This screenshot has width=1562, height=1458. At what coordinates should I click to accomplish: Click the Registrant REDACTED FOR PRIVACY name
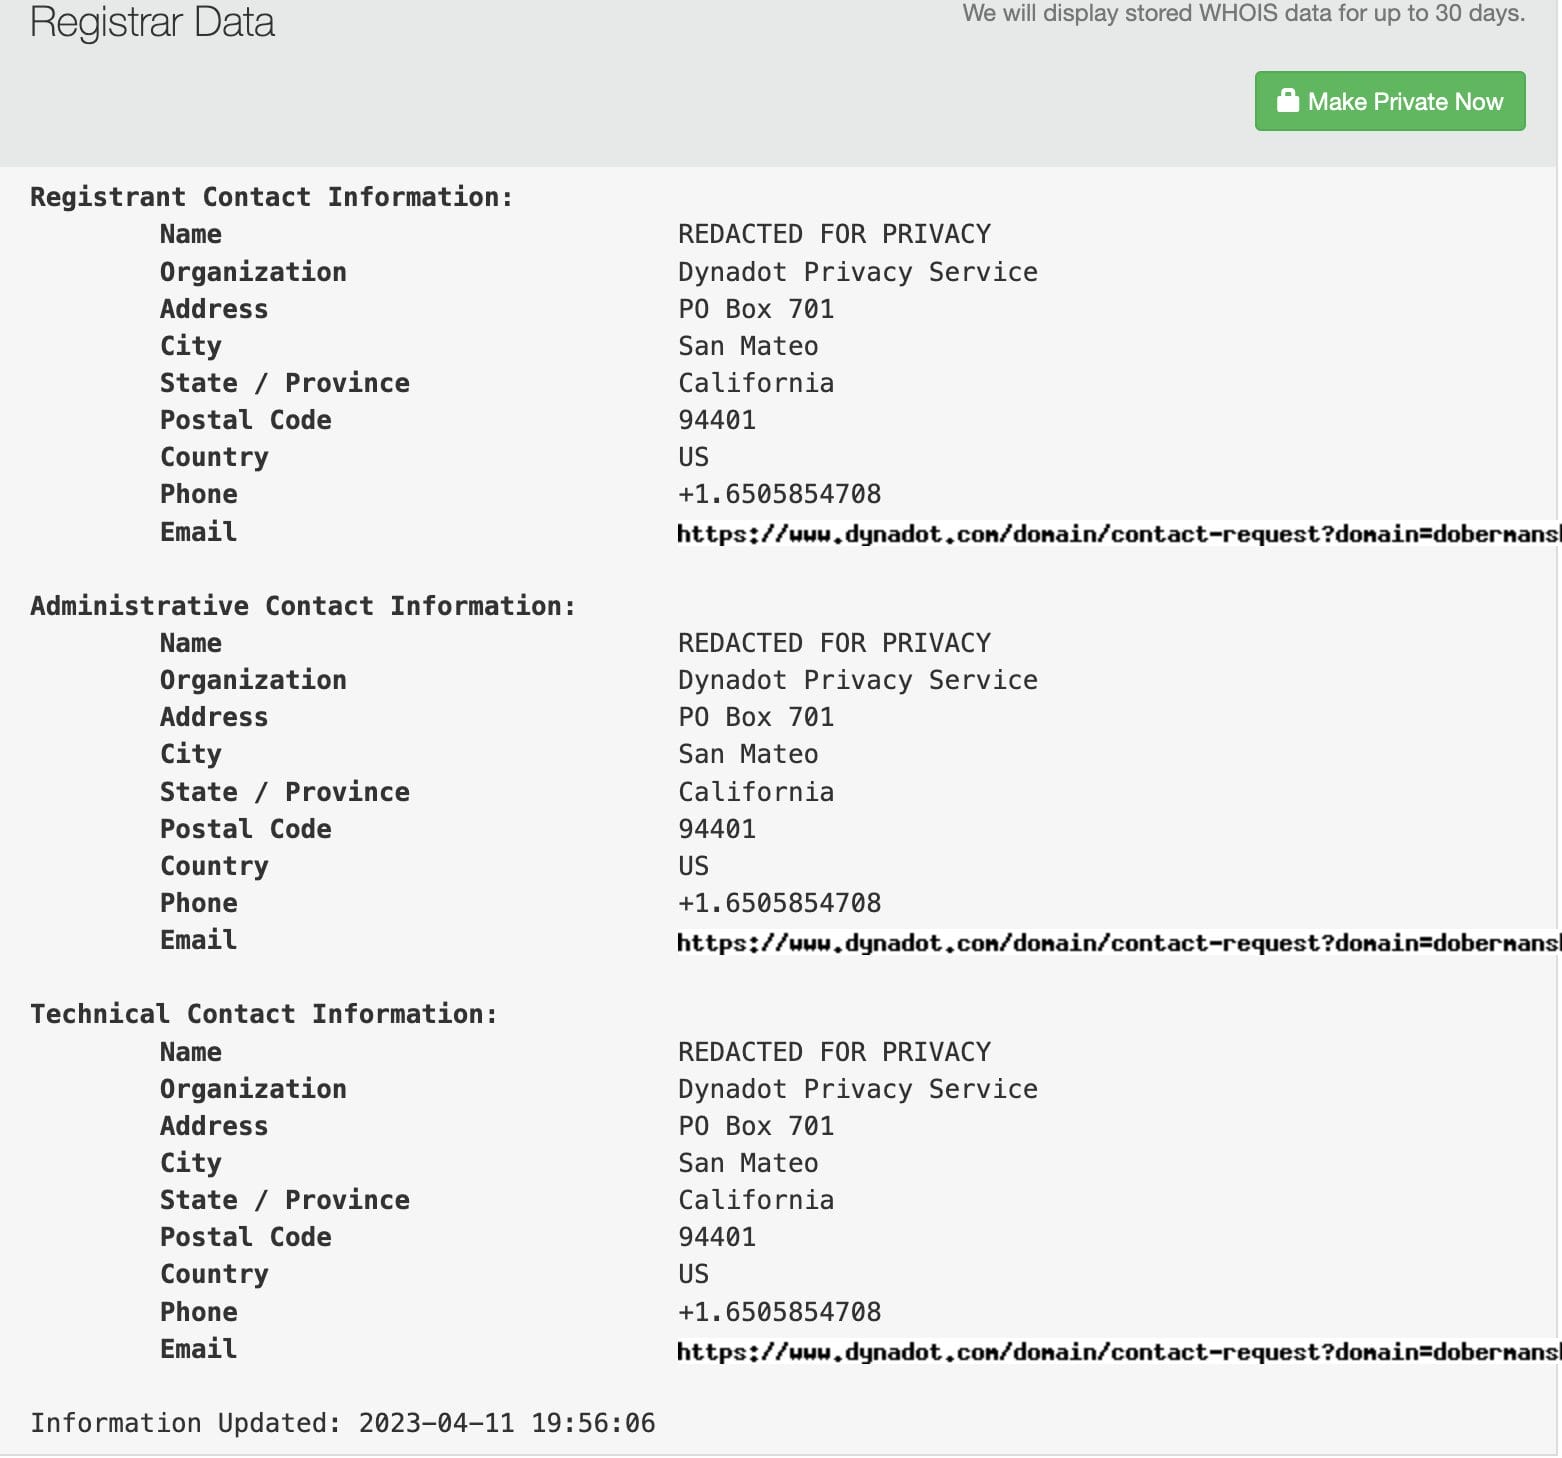(834, 234)
